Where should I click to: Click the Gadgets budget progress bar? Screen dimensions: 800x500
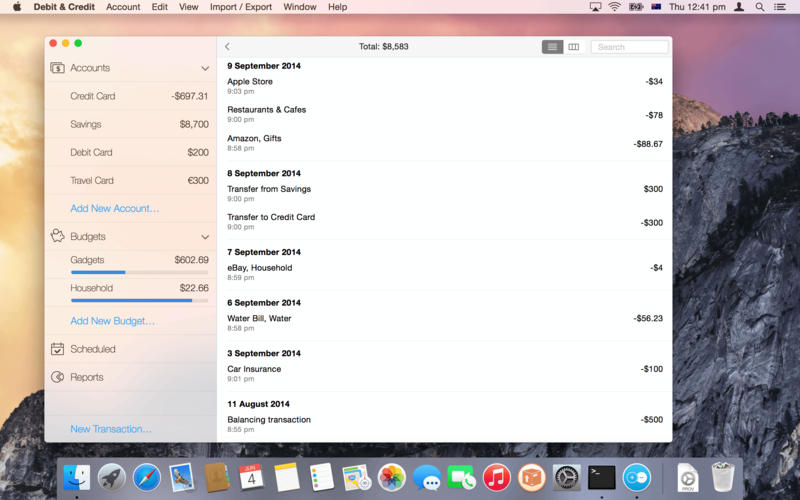pyautogui.click(x=139, y=272)
